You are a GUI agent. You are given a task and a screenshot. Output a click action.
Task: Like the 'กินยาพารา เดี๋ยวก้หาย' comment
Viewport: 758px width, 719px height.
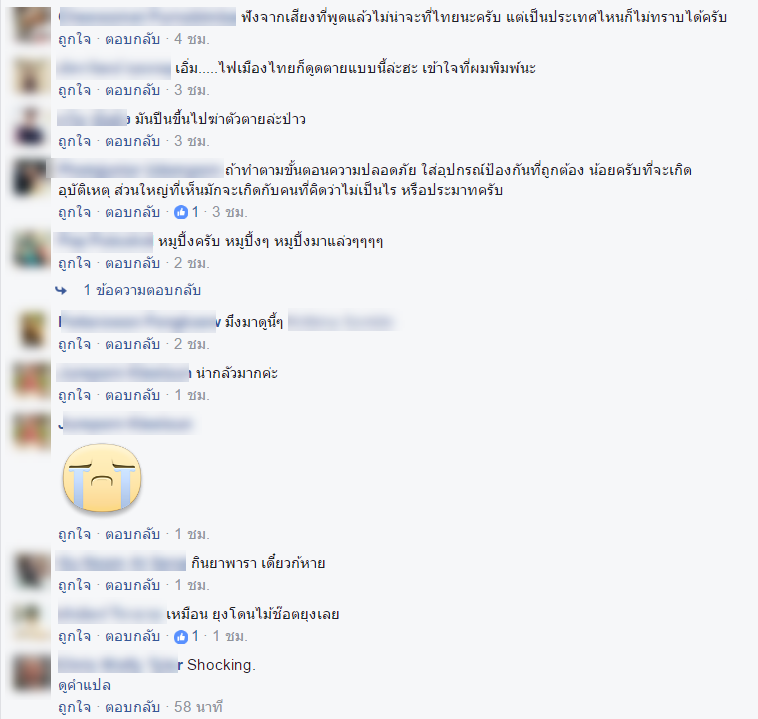pos(74,585)
